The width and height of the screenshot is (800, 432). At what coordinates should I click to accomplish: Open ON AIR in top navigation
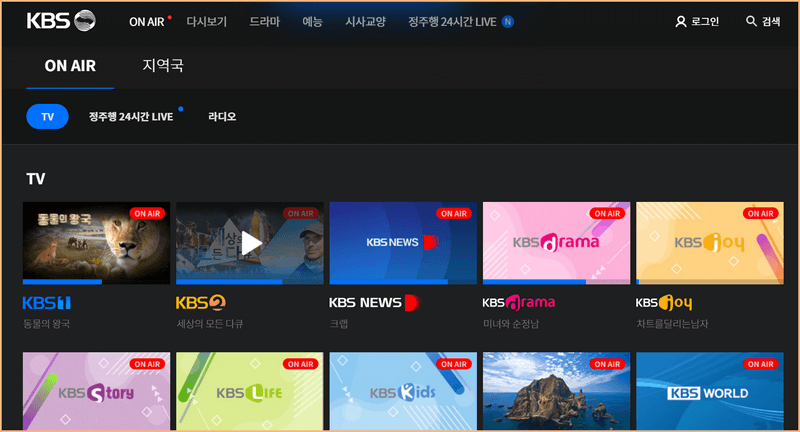click(x=147, y=22)
